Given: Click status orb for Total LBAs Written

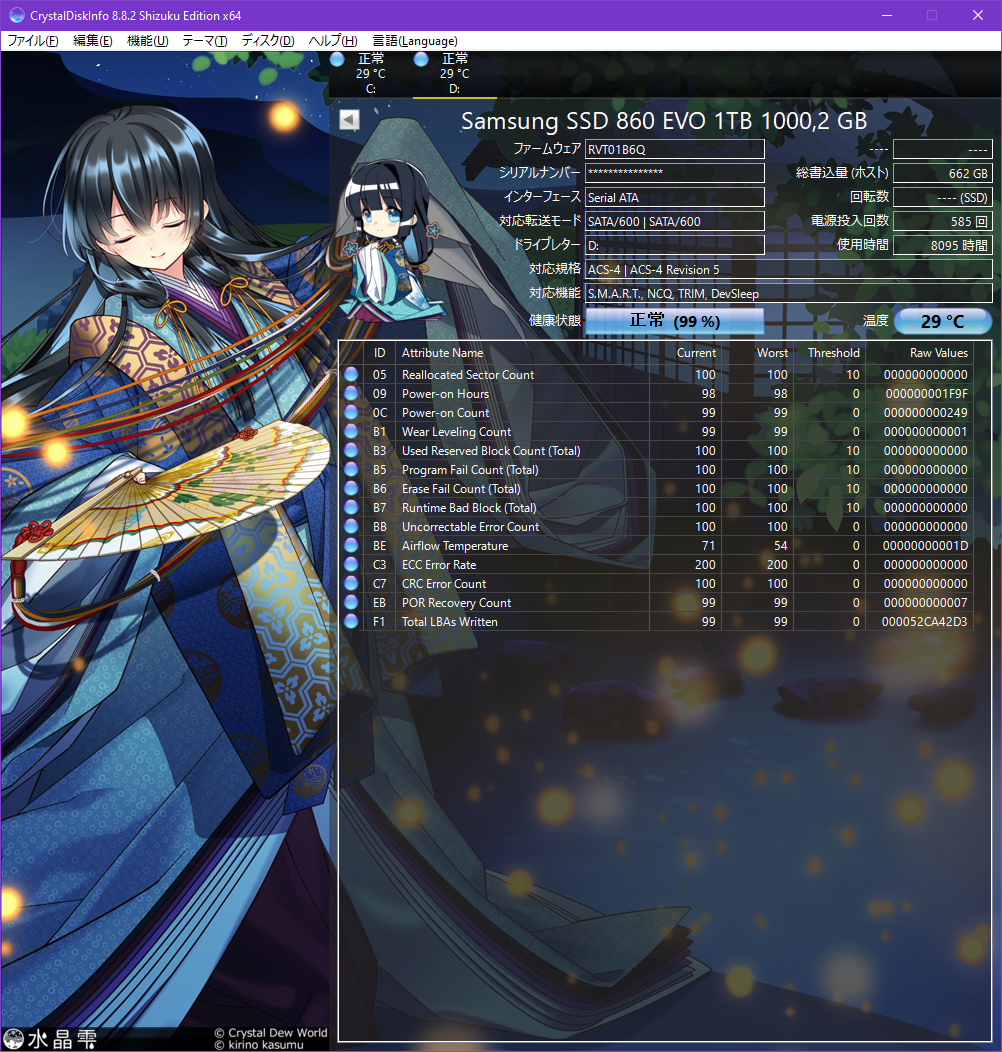Looking at the screenshot, I should pos(351,621).
